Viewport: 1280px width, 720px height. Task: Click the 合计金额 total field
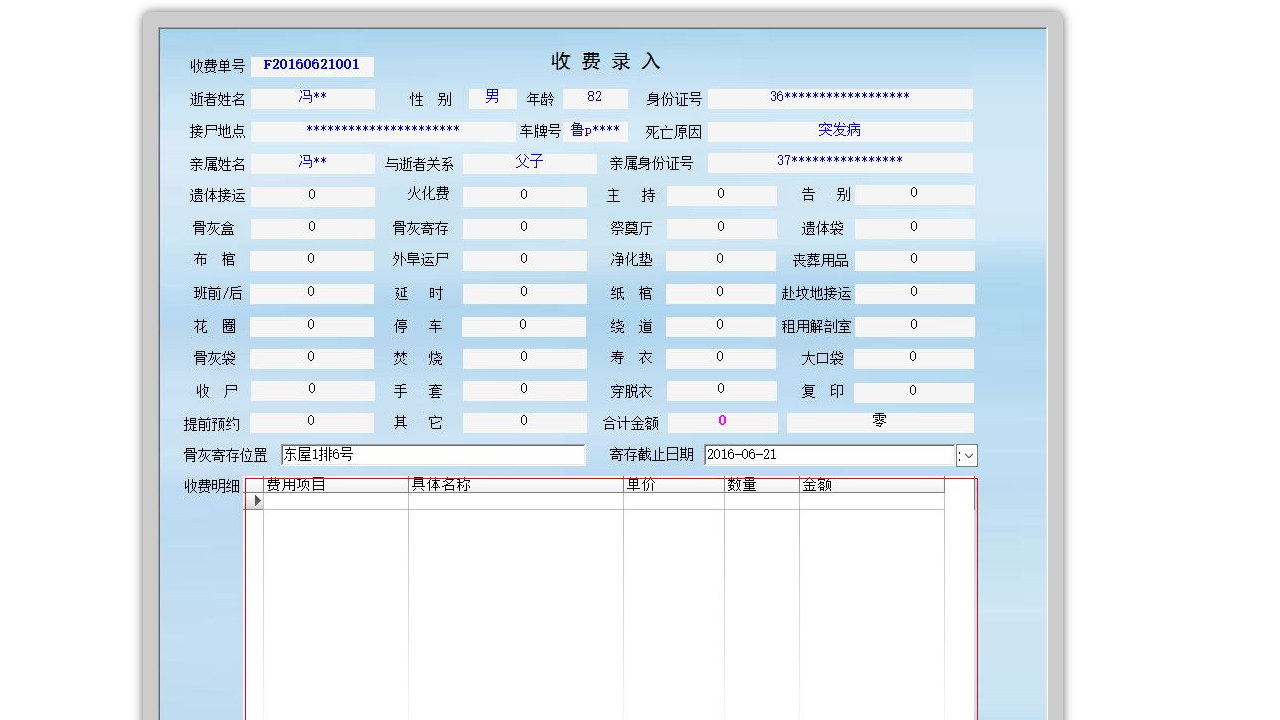point(721,421)
